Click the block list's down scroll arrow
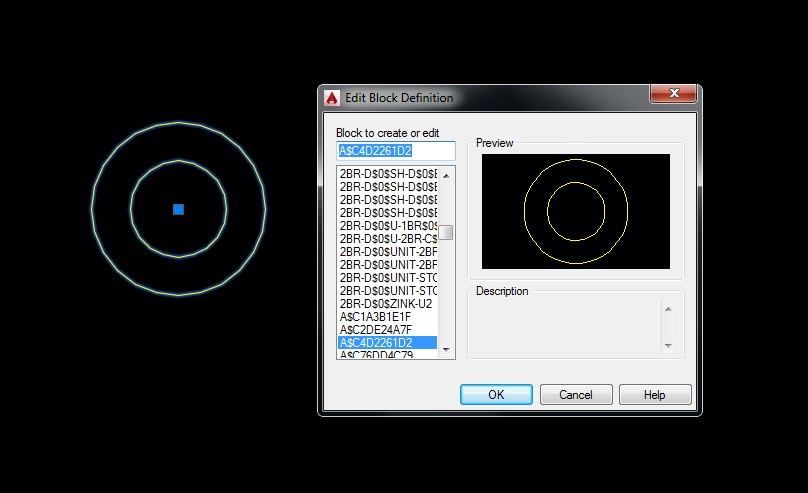Screen dimensions: 808x493 click(x=446, y=350)
